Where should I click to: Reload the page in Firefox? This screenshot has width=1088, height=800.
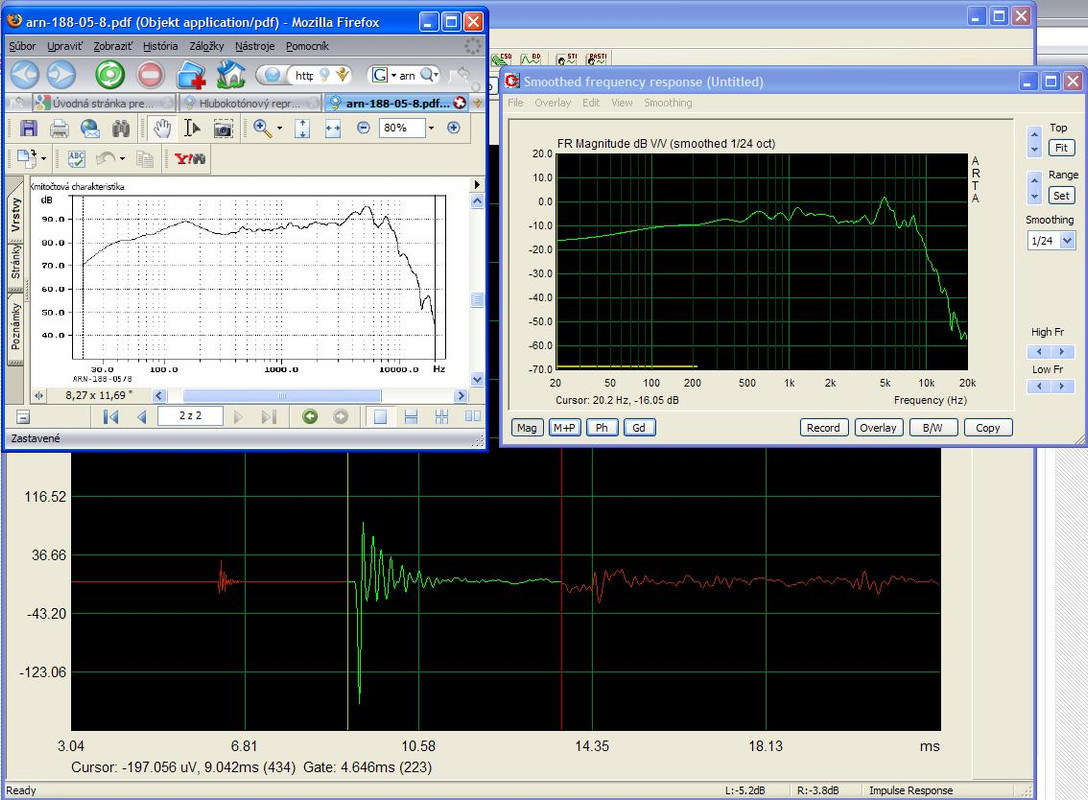[110, 74]
